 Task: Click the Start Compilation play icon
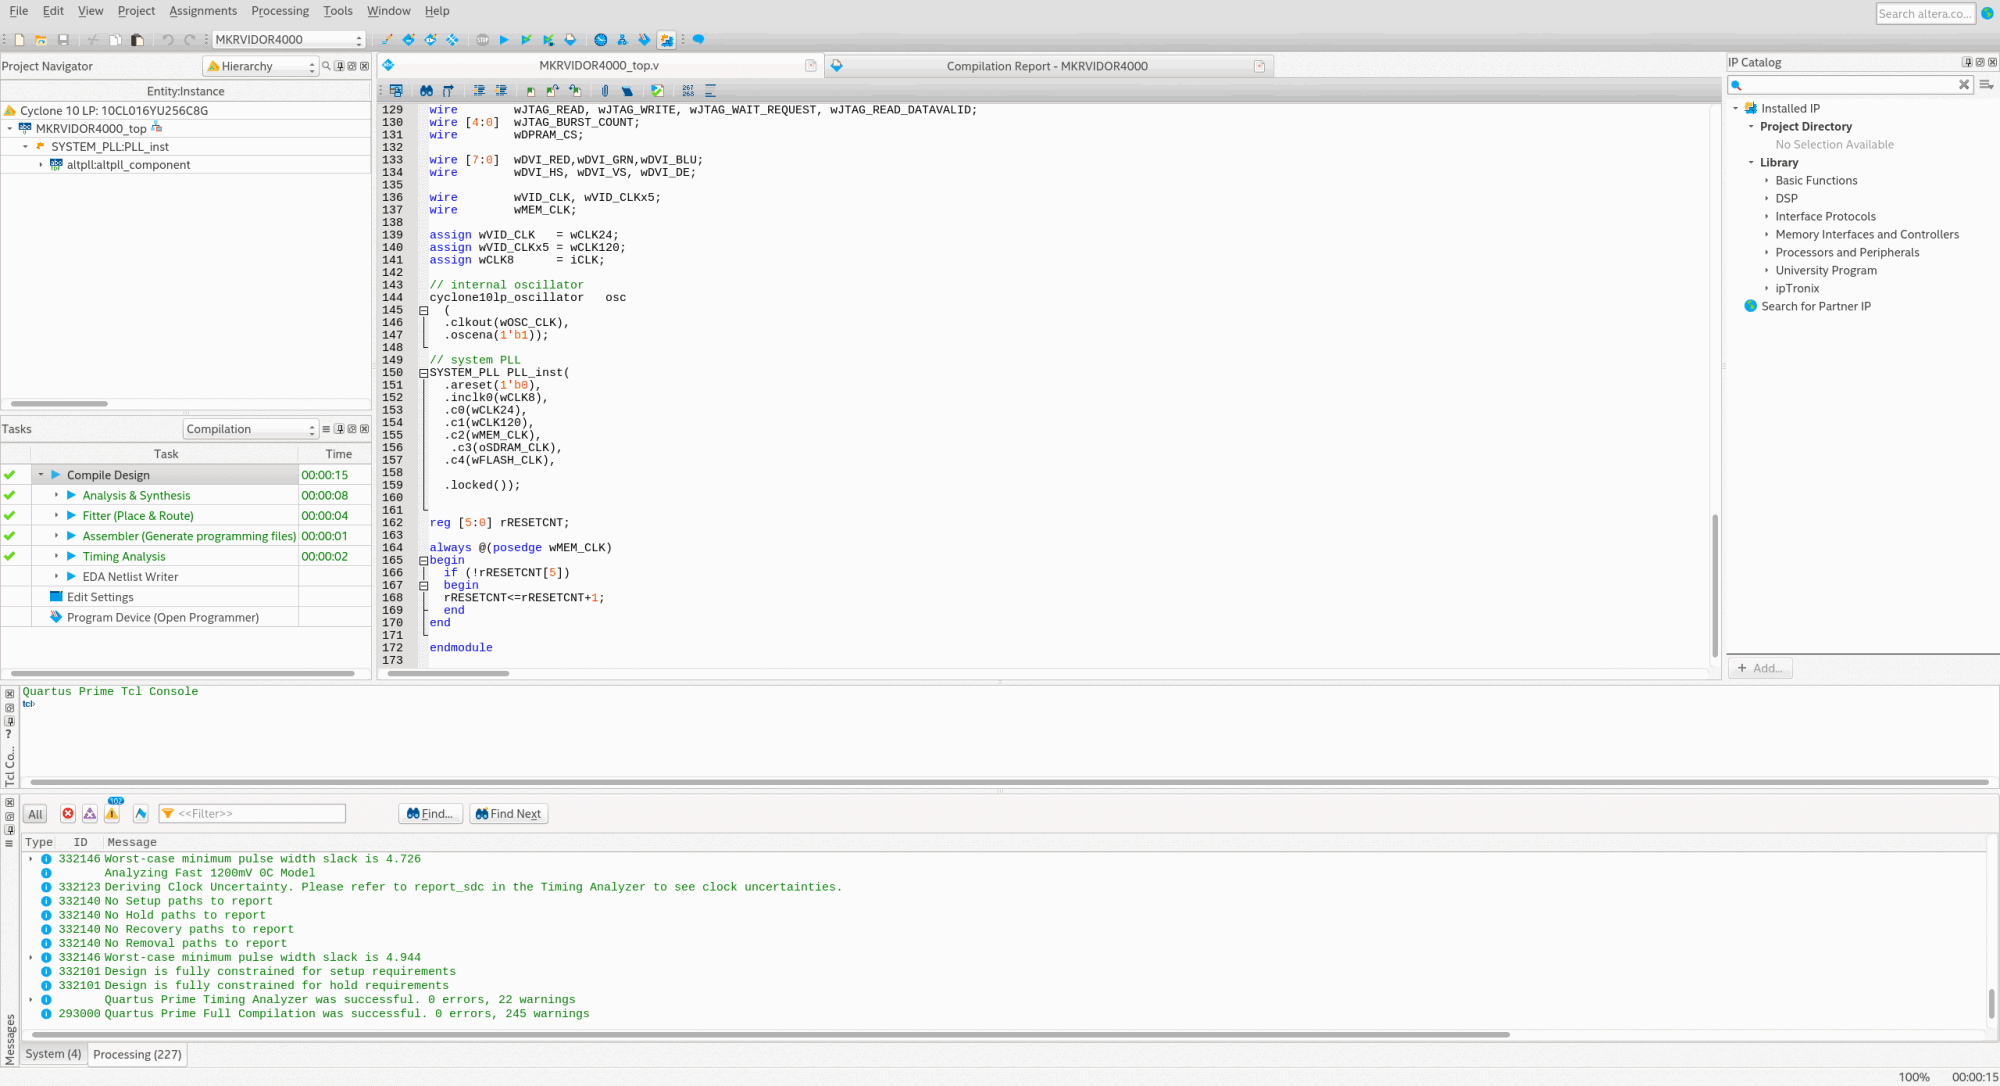coord(504,40)
